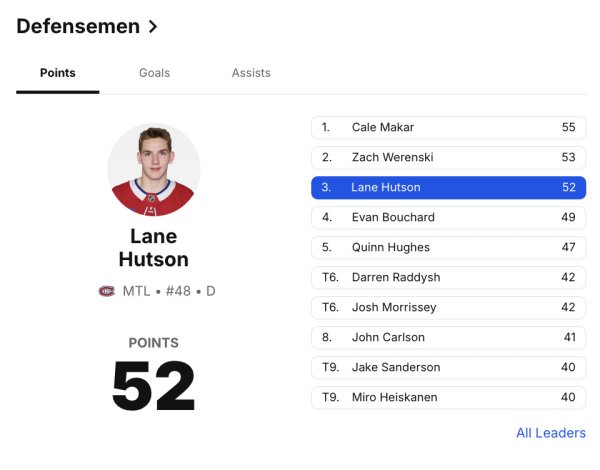
Task: Click the large 52 points total
Action: coord(153,386)
